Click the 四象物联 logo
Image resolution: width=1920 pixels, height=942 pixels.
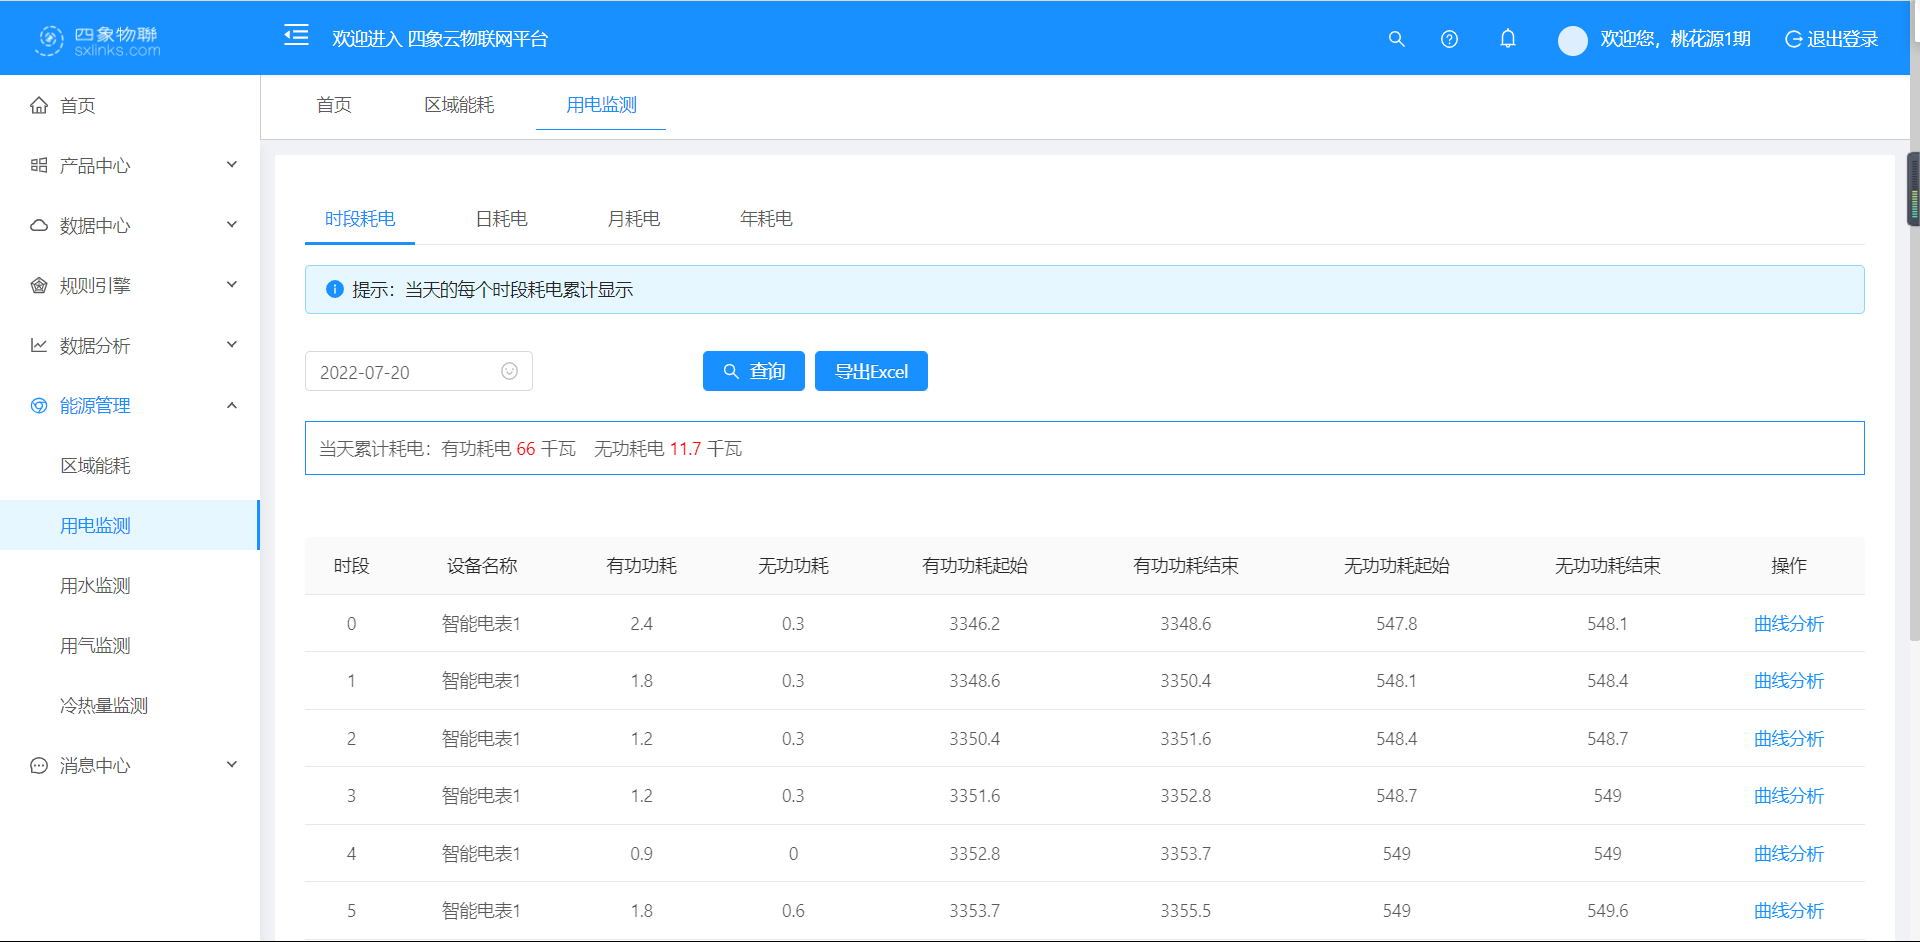tap(98, 40)
